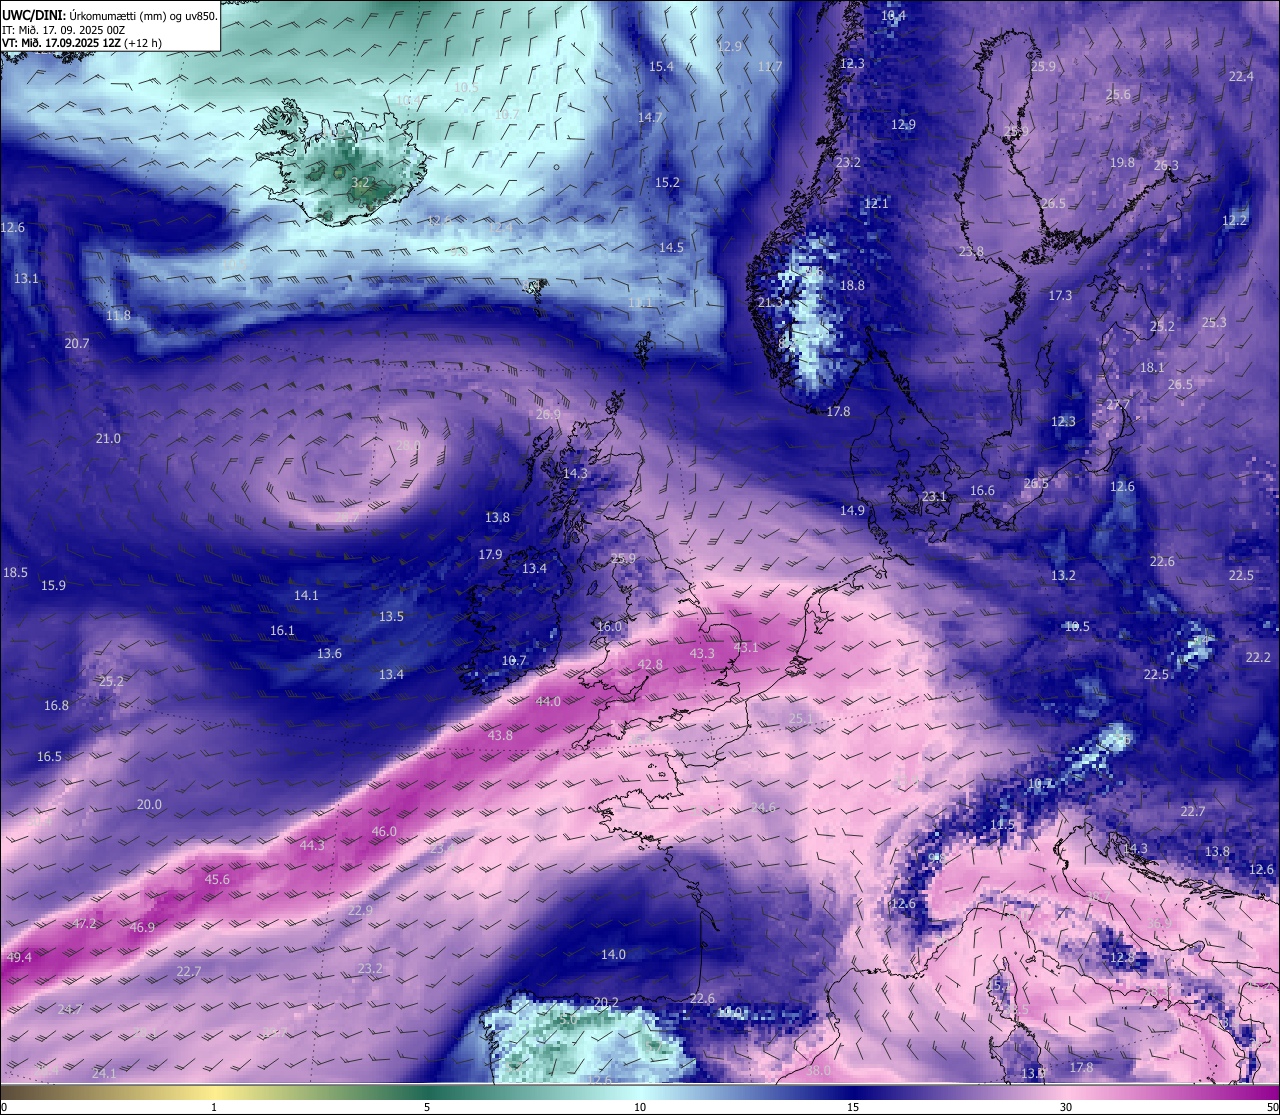This screenshot has height=1115, width=1280.
Task: Click the 20.7 value label
Action: coord(77,343)
